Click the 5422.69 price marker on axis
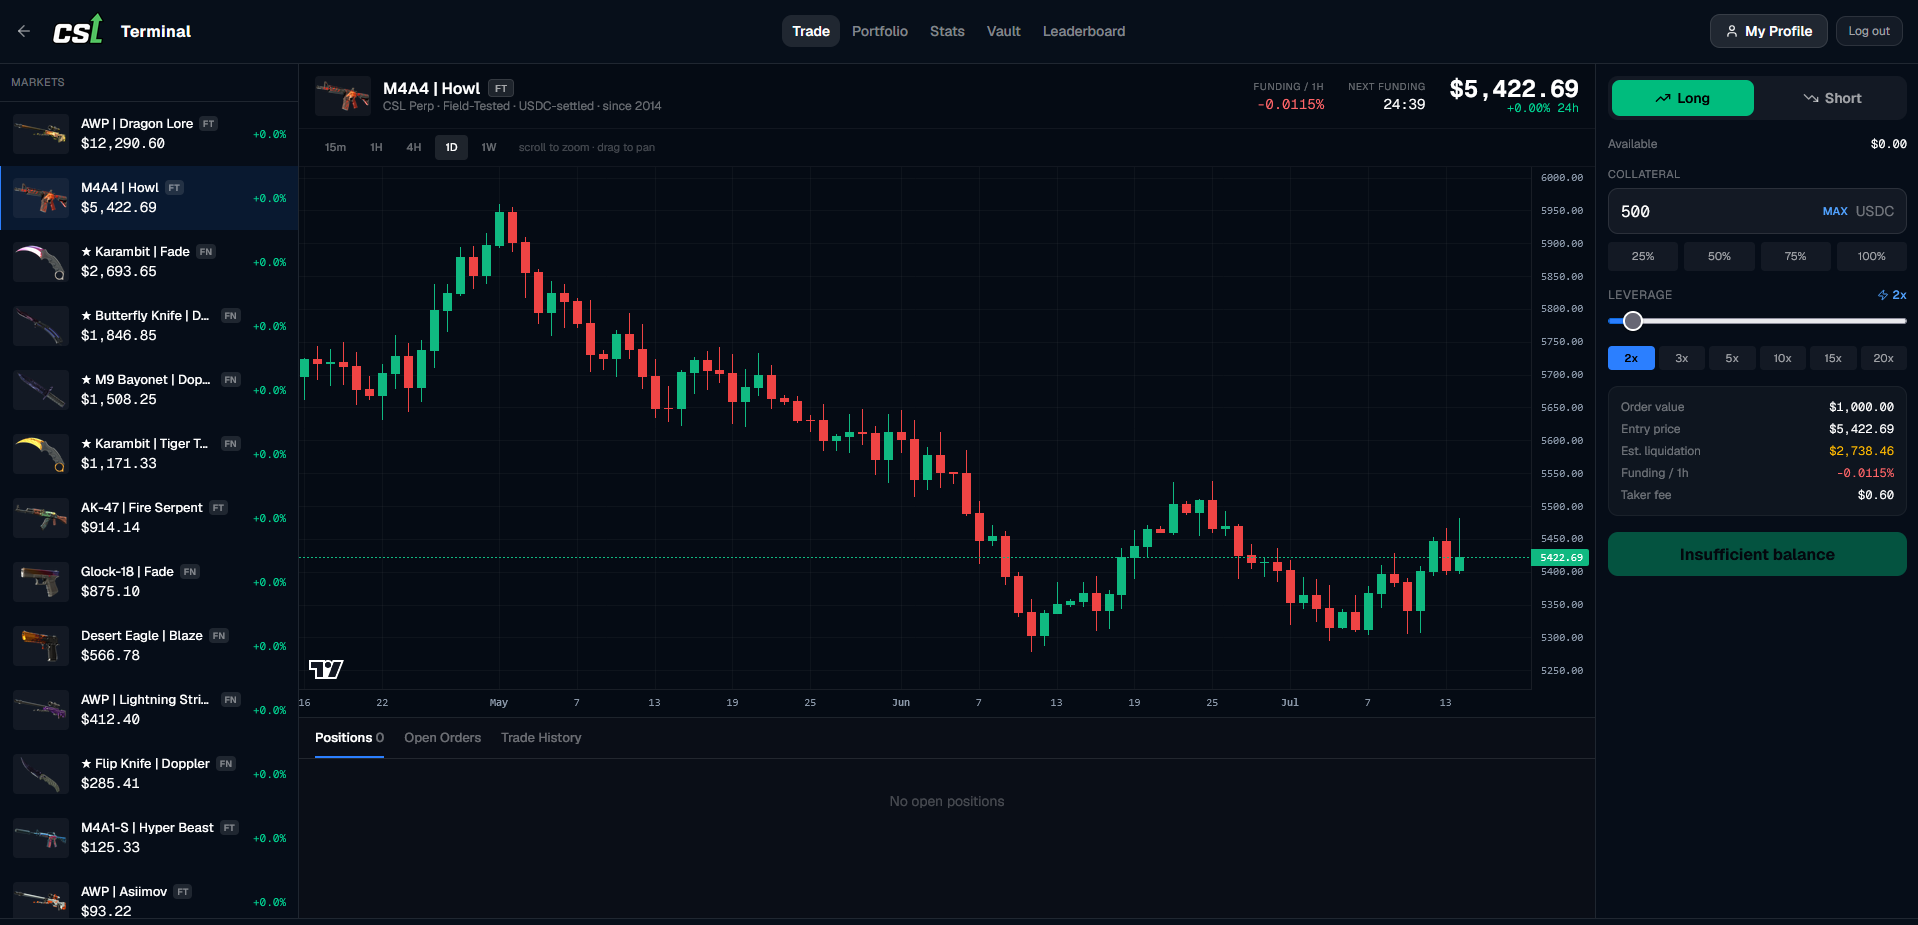Viewport: 1918px width, 925px height. pyautogui.click(x=1561, y=557)
